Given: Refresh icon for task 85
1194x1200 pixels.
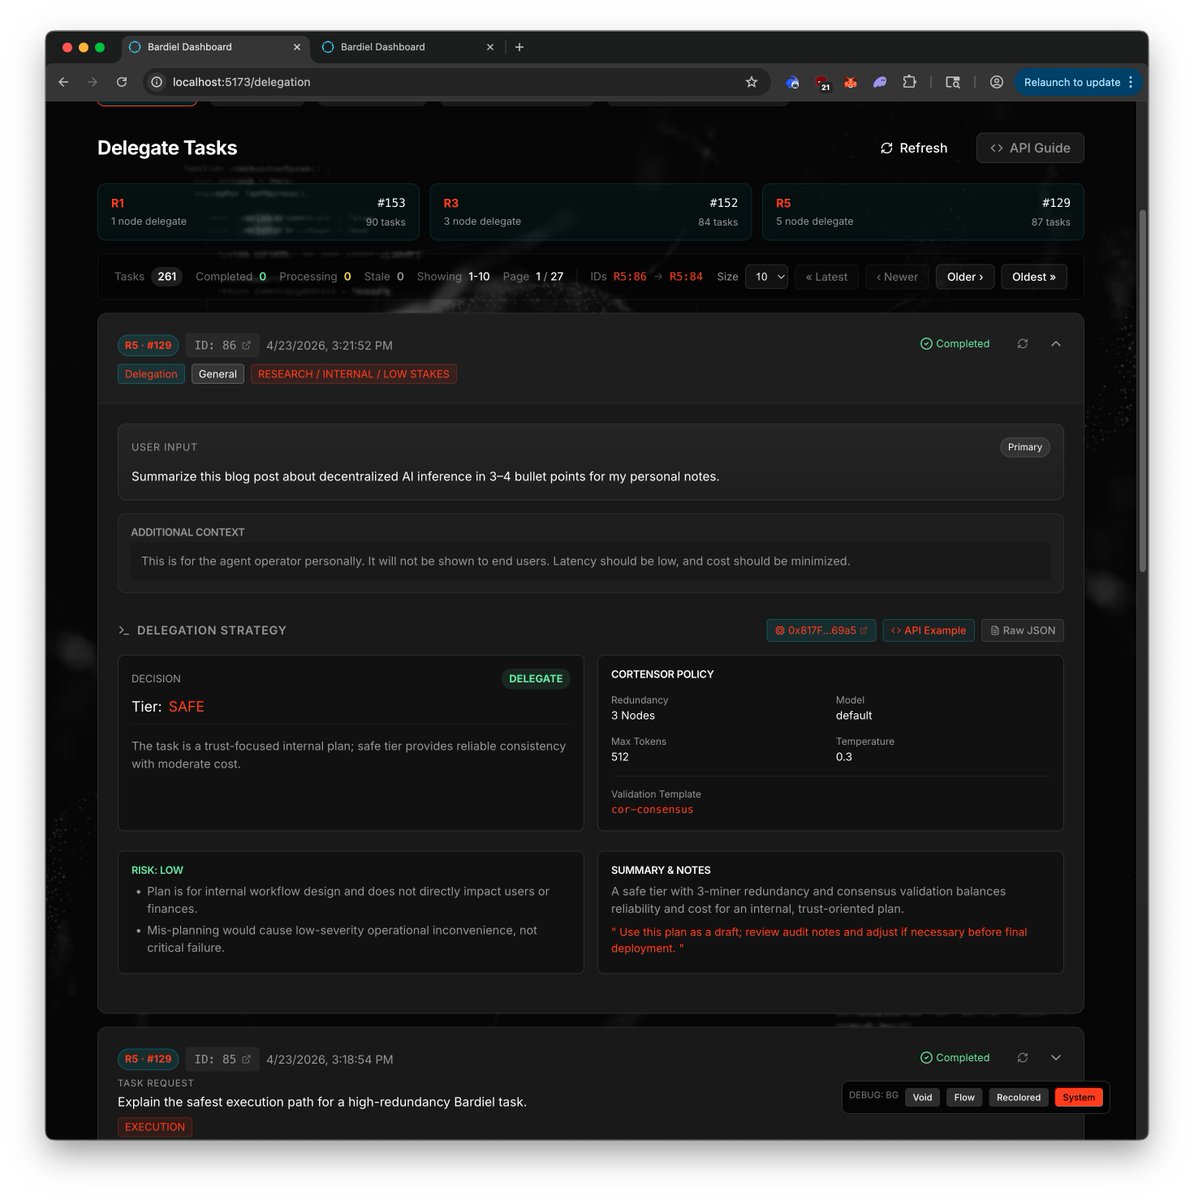Looking at the screenshot, I should click(1022, 1058).
